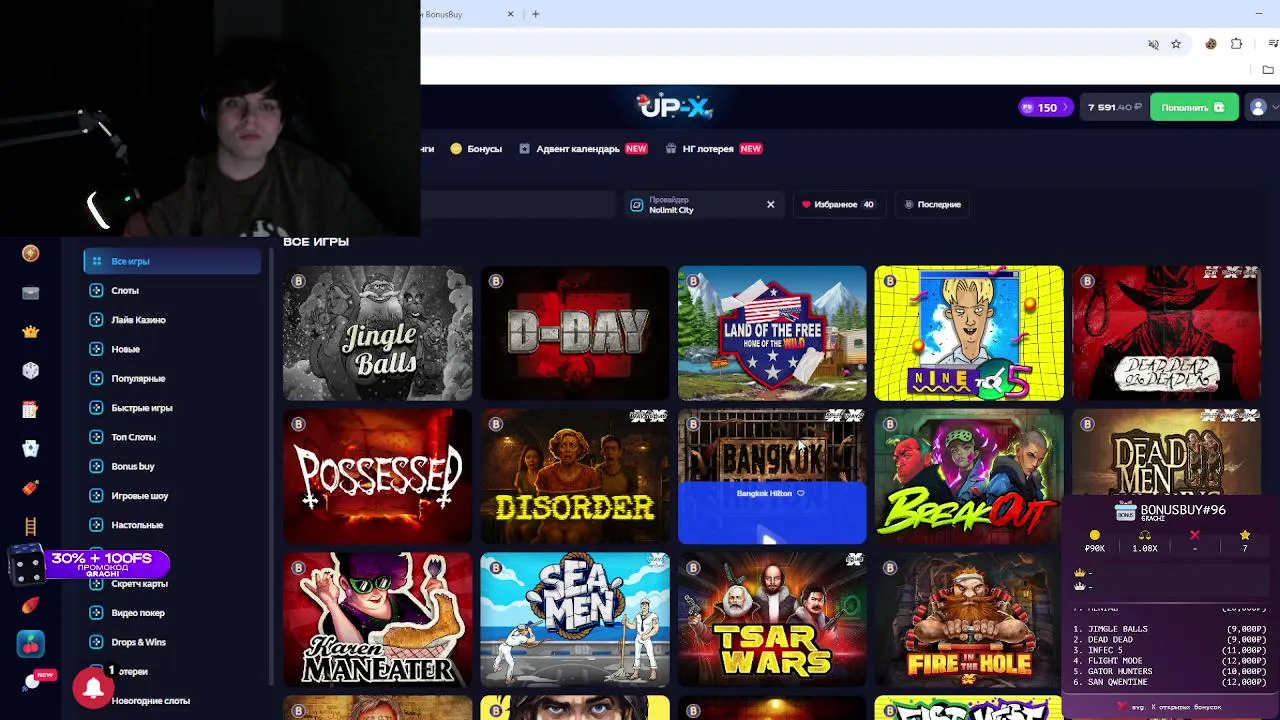Screen dimensions: 1280x720
Task: Open Break Out game thumbnail
Action: point(967,476)
